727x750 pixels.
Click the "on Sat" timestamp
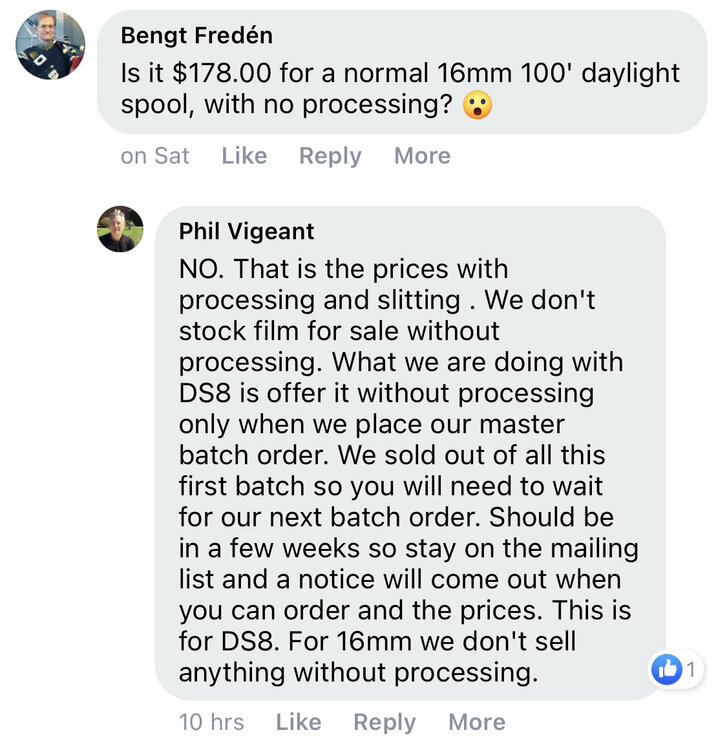click(154, 156)
